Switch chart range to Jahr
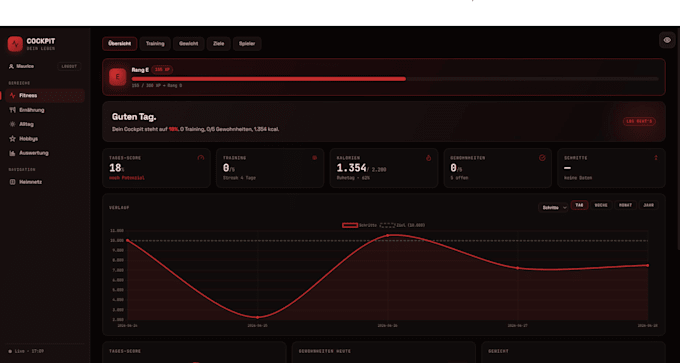Image resolution: width=680 pixels, height=363 pixels. click(x=649, y=205)
